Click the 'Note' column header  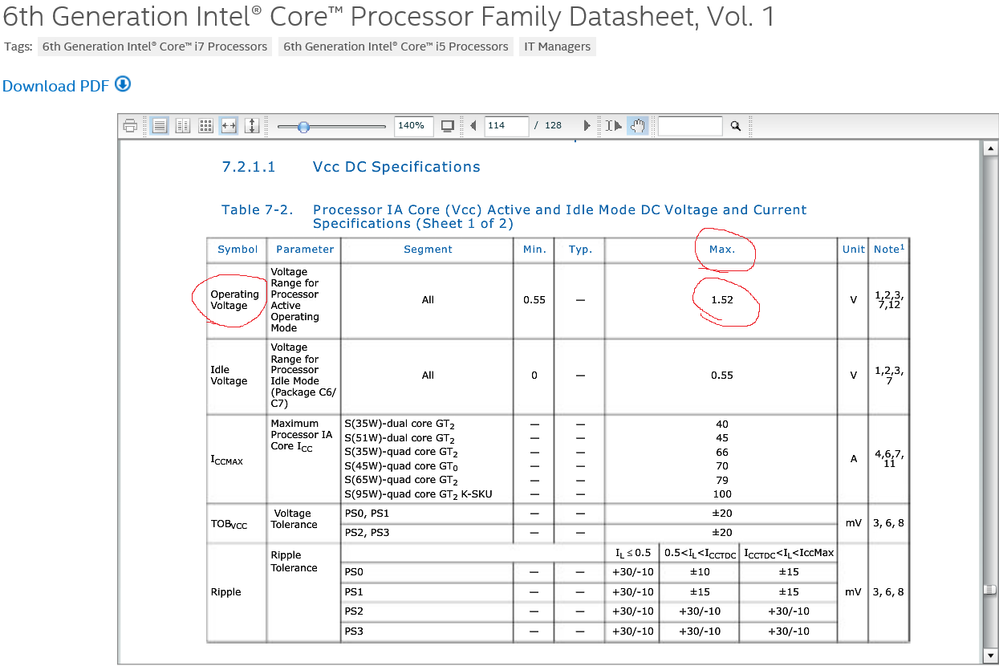[x=889, y=249]
